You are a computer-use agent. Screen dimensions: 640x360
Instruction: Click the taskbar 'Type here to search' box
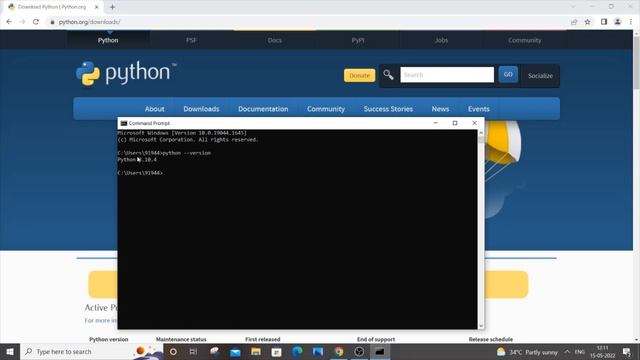coord(91,352)
